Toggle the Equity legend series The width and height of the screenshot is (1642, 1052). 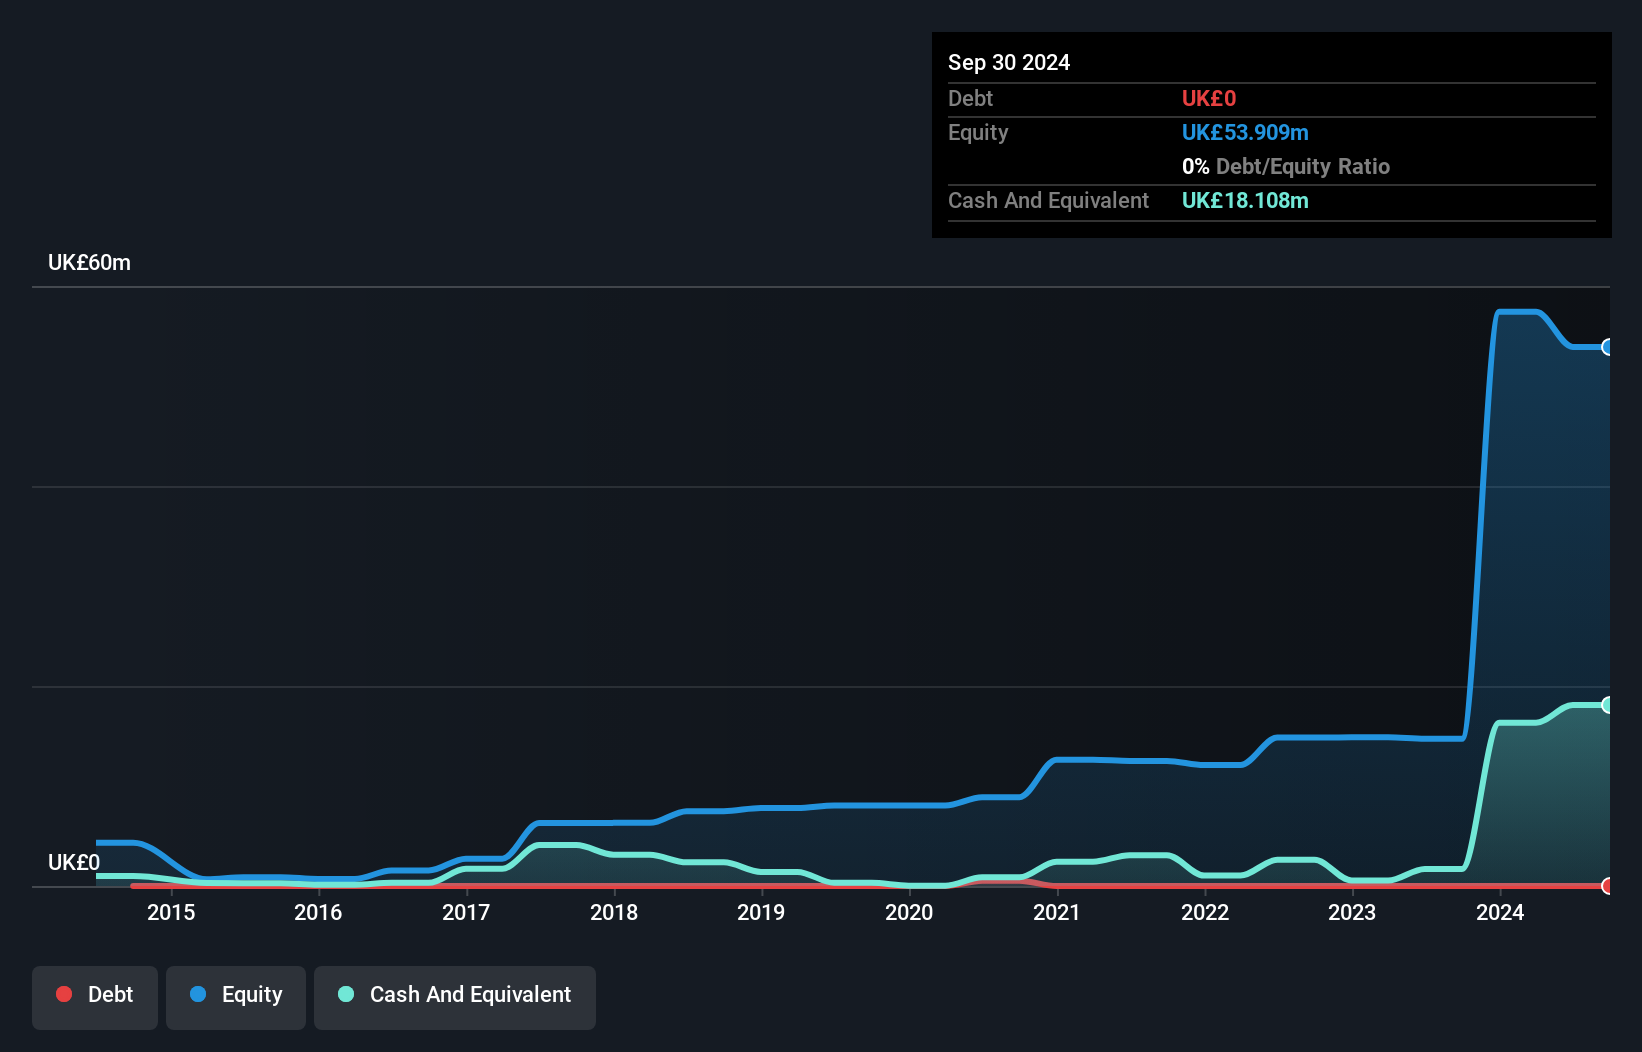coord(236,997)
